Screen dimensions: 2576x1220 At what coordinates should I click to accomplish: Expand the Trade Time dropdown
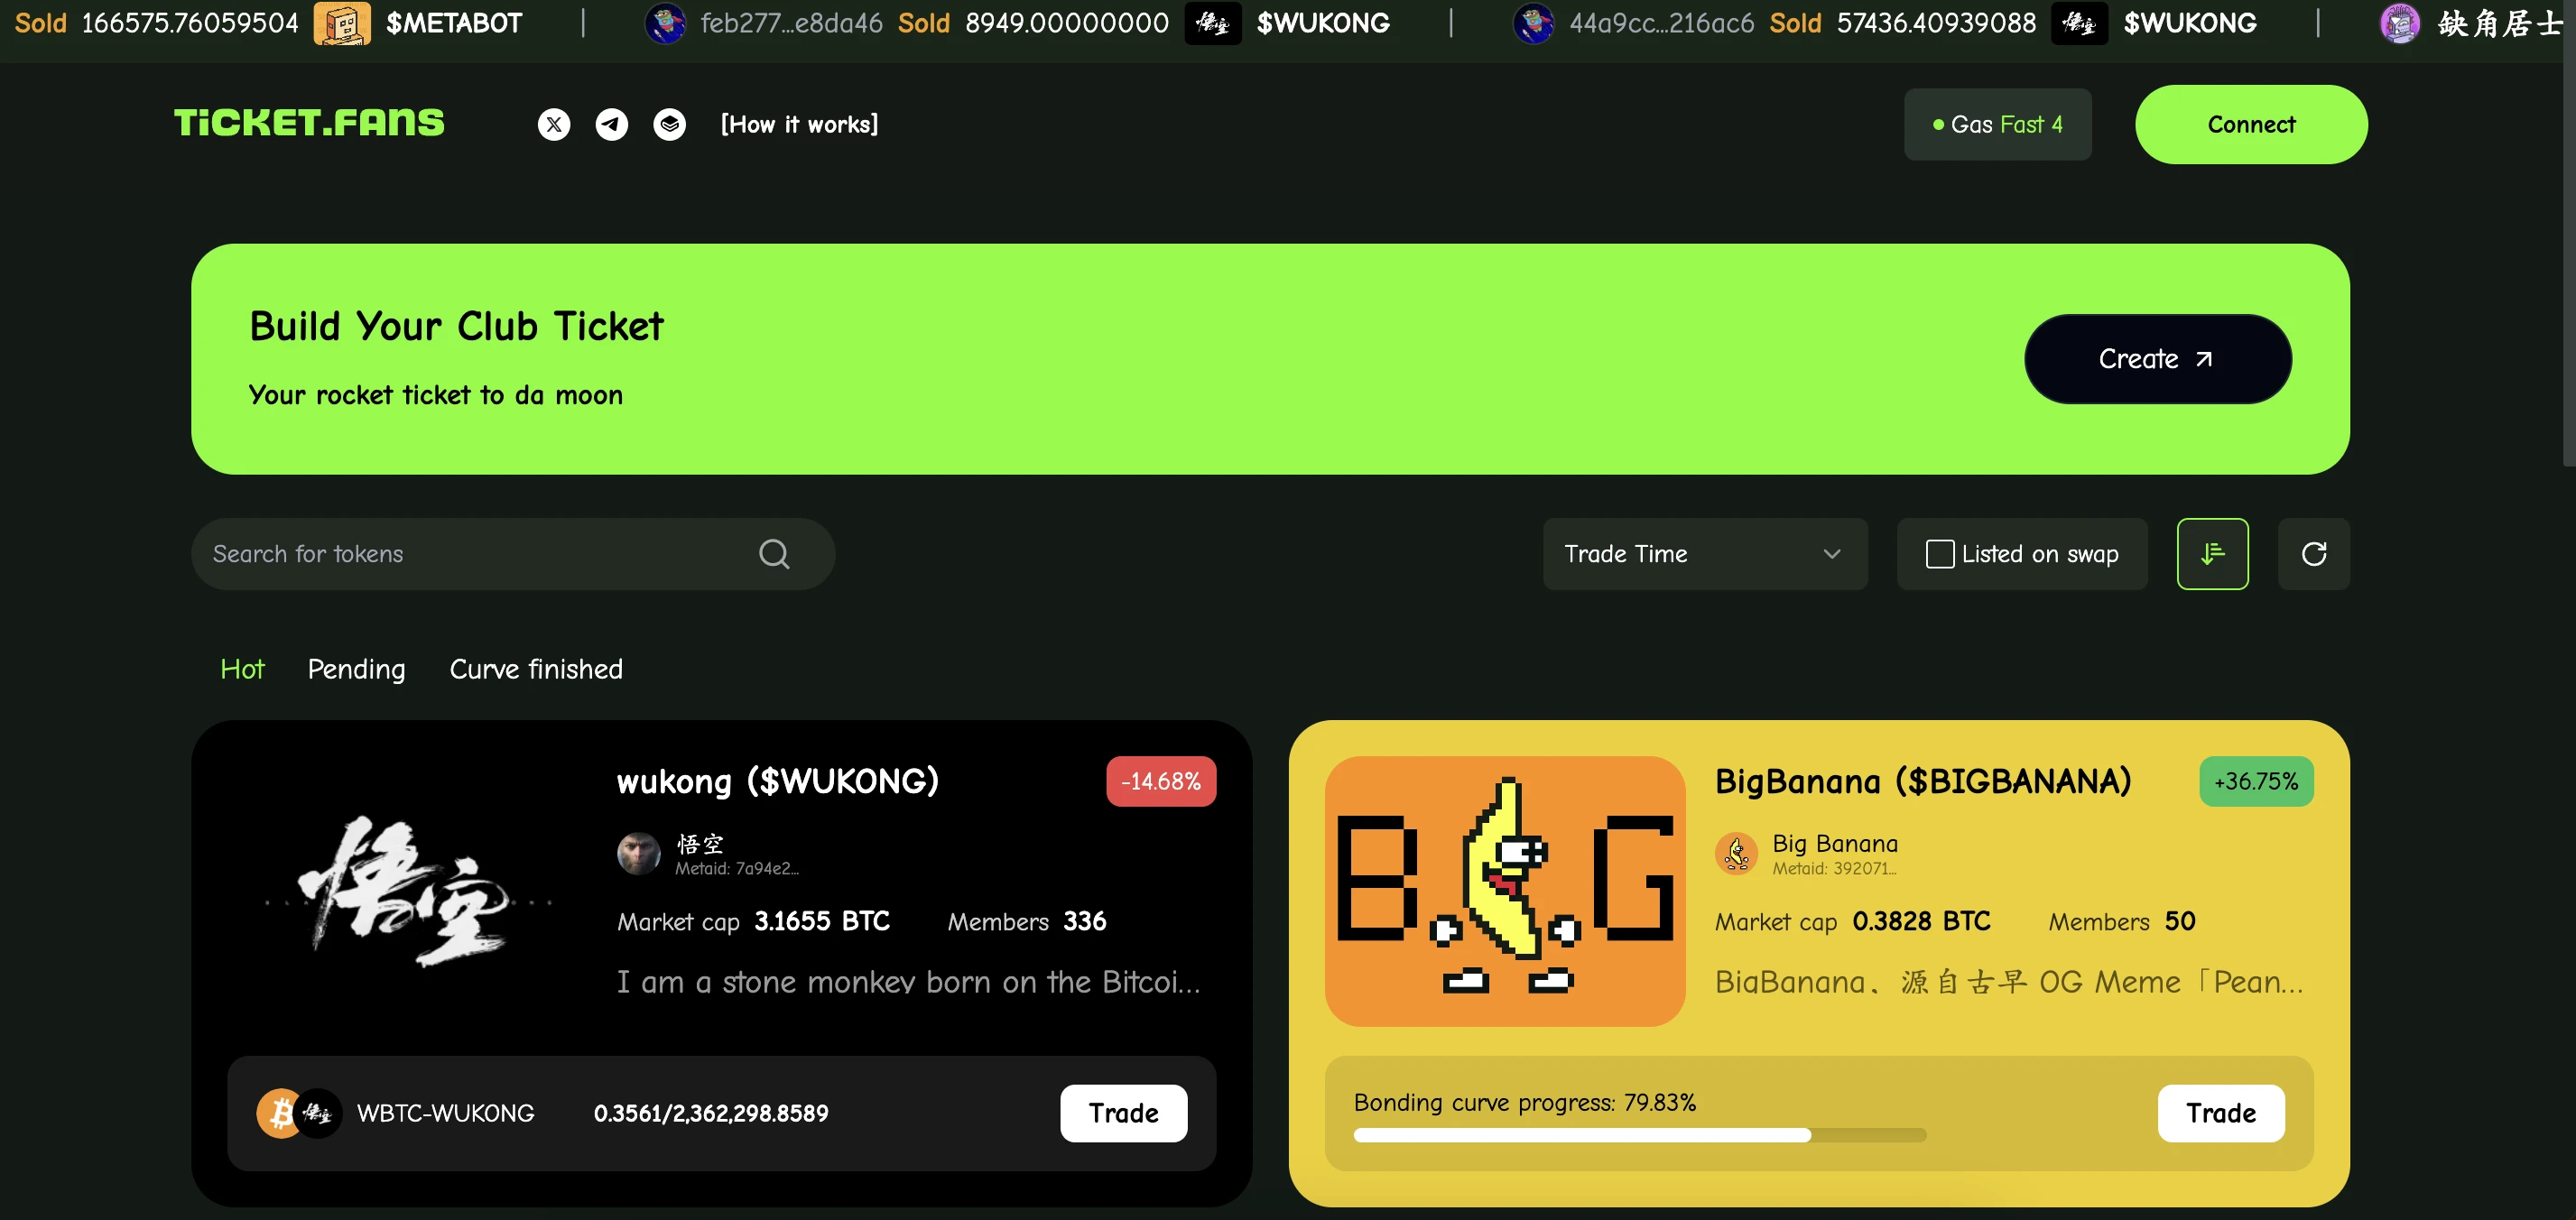tap(1702, 553)
